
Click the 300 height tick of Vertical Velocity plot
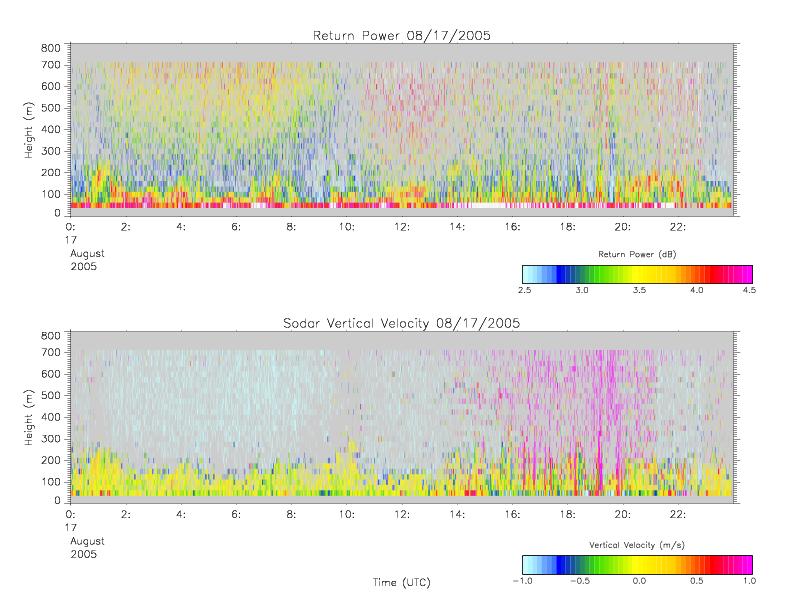click(50, 439)
